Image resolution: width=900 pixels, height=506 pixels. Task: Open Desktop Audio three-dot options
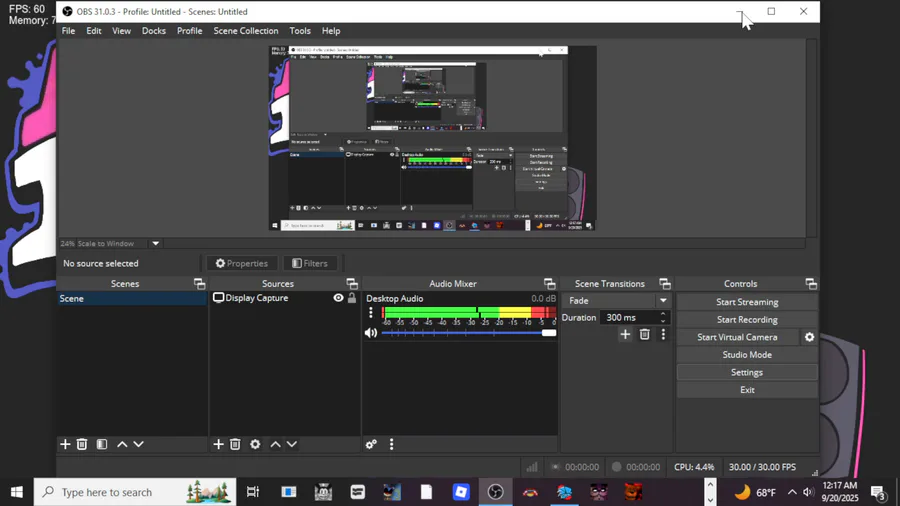tap(371, 313)
